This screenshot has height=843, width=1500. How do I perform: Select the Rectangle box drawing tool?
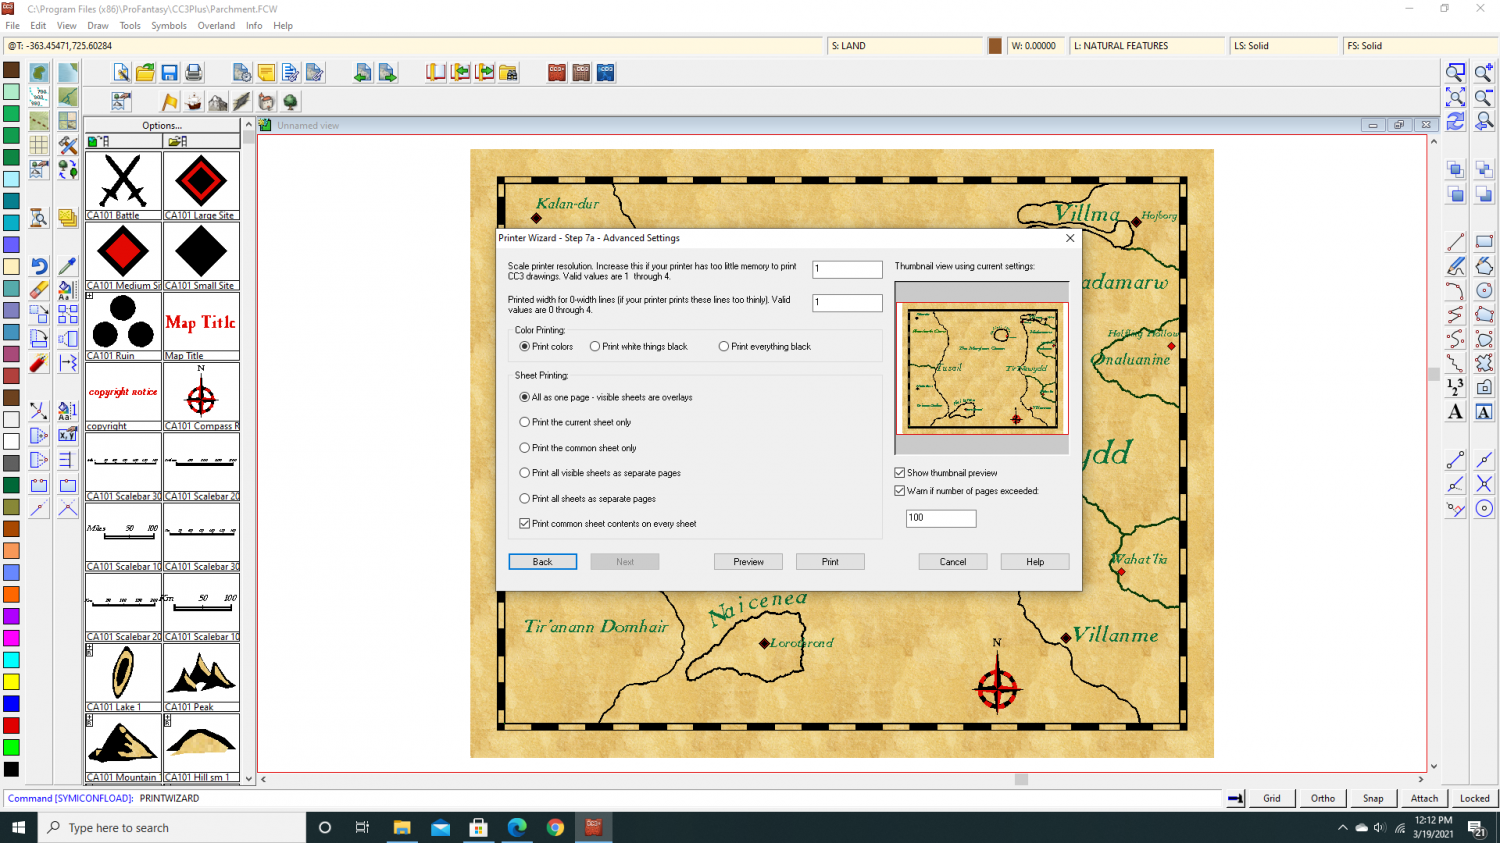[x=1484, y=242]
